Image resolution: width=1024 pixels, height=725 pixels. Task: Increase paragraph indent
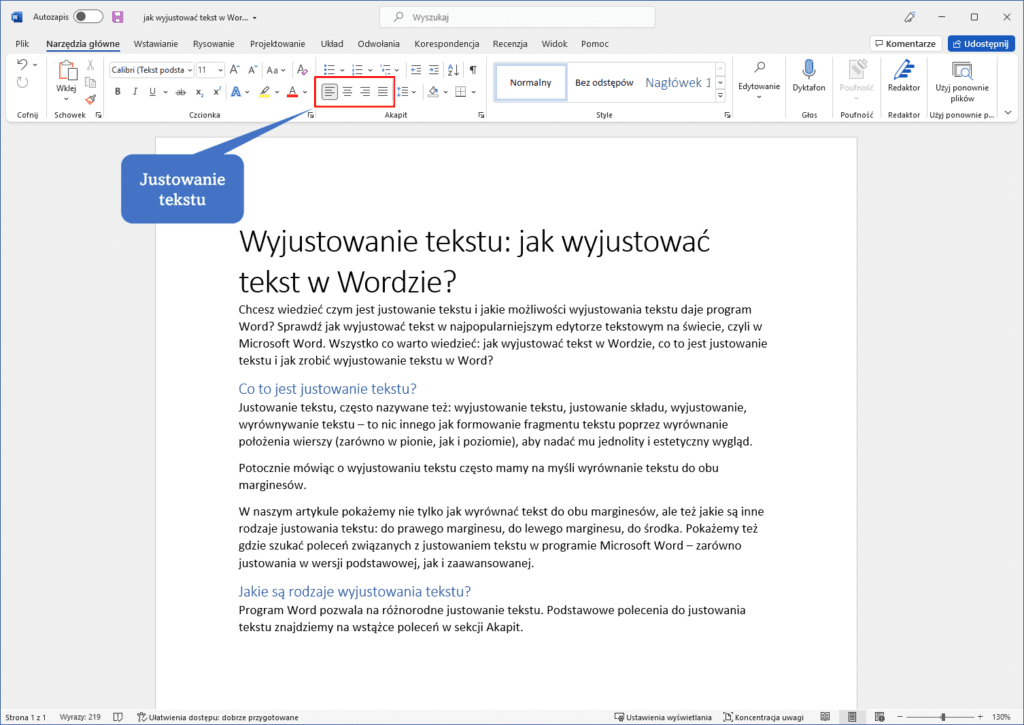434,69
